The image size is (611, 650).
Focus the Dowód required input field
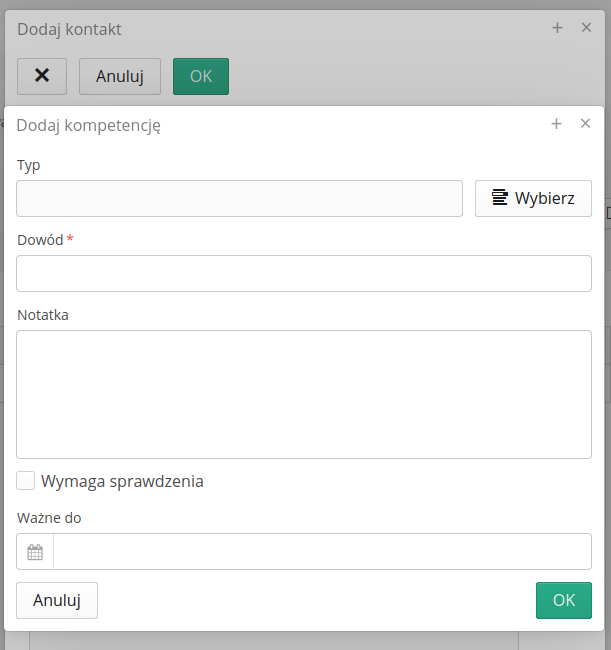[304, 273]
